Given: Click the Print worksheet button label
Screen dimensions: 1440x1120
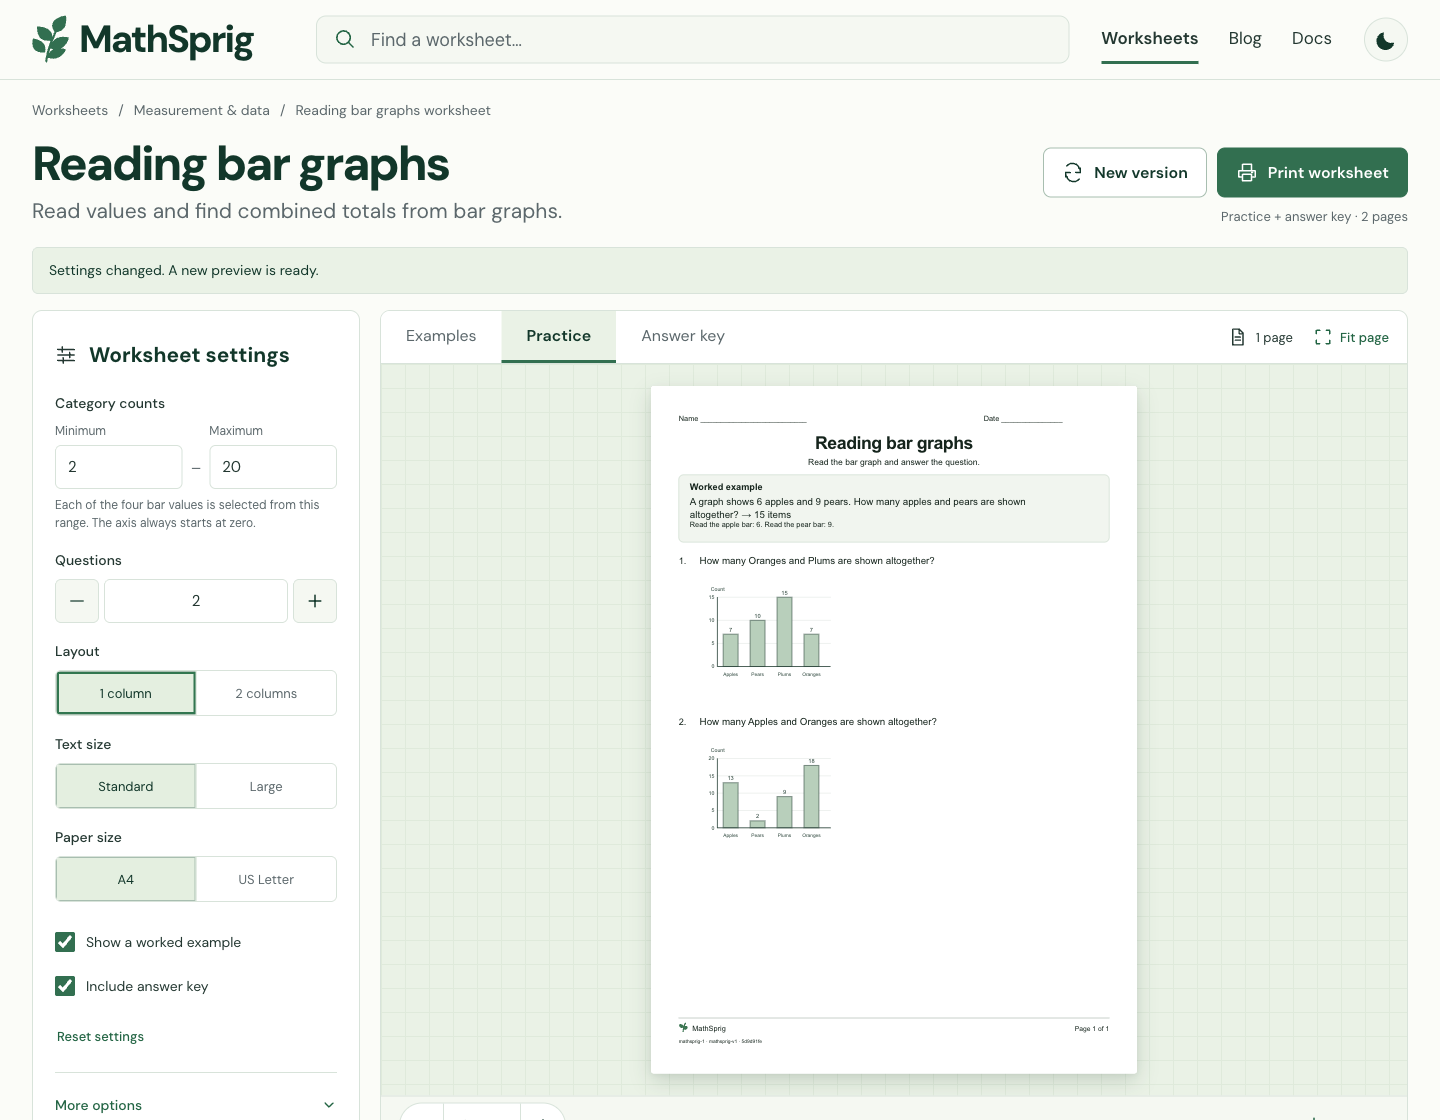Looking at the screenshot, I should (x=1328, y=173).
